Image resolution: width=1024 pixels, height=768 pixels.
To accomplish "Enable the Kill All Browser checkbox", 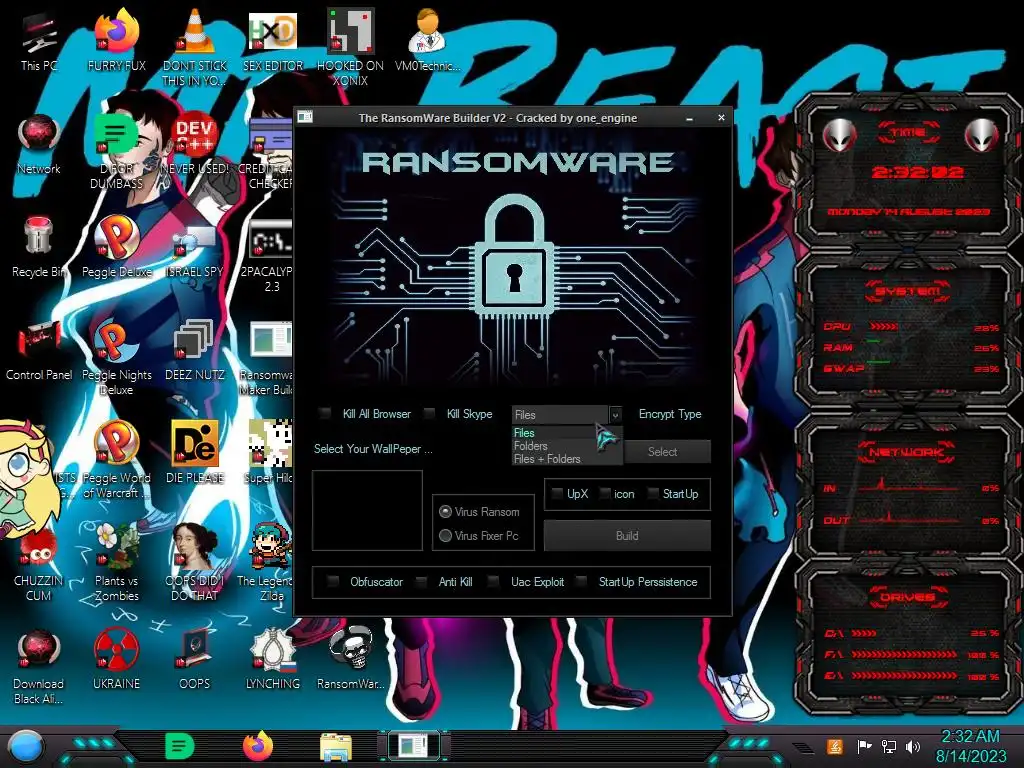I will [x=325, y=413].
